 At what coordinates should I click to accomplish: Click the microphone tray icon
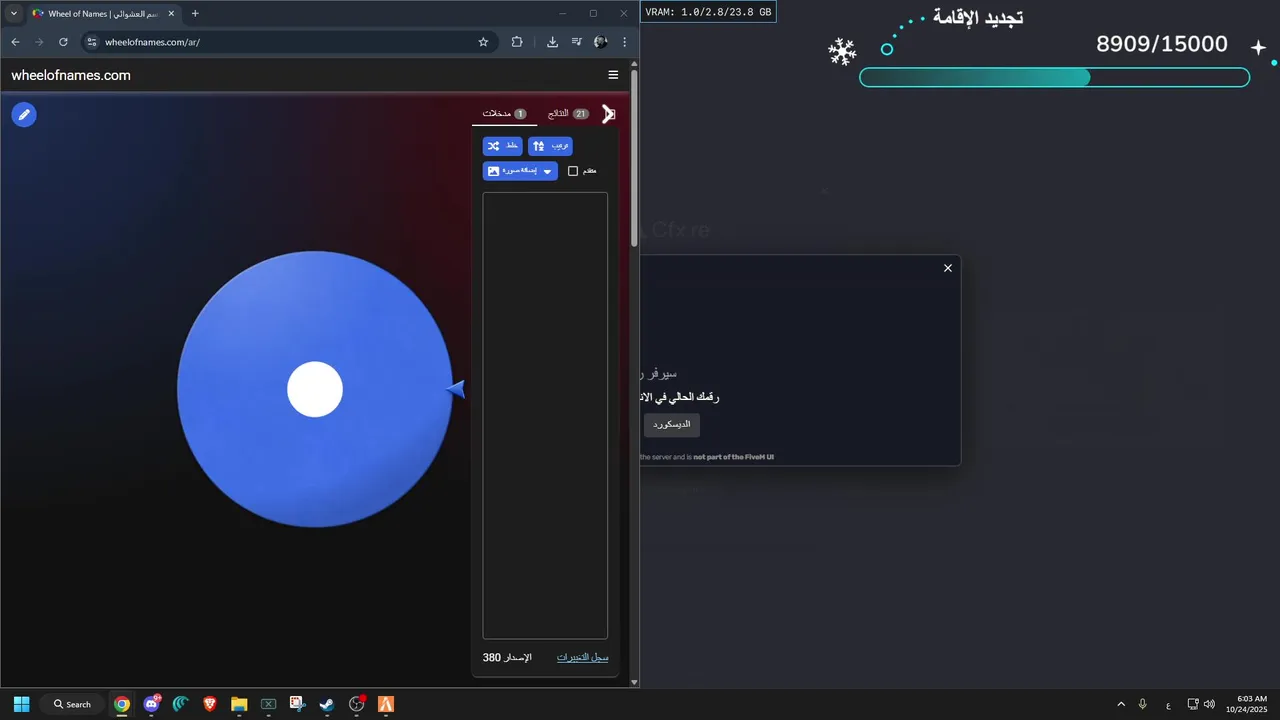1143,704
